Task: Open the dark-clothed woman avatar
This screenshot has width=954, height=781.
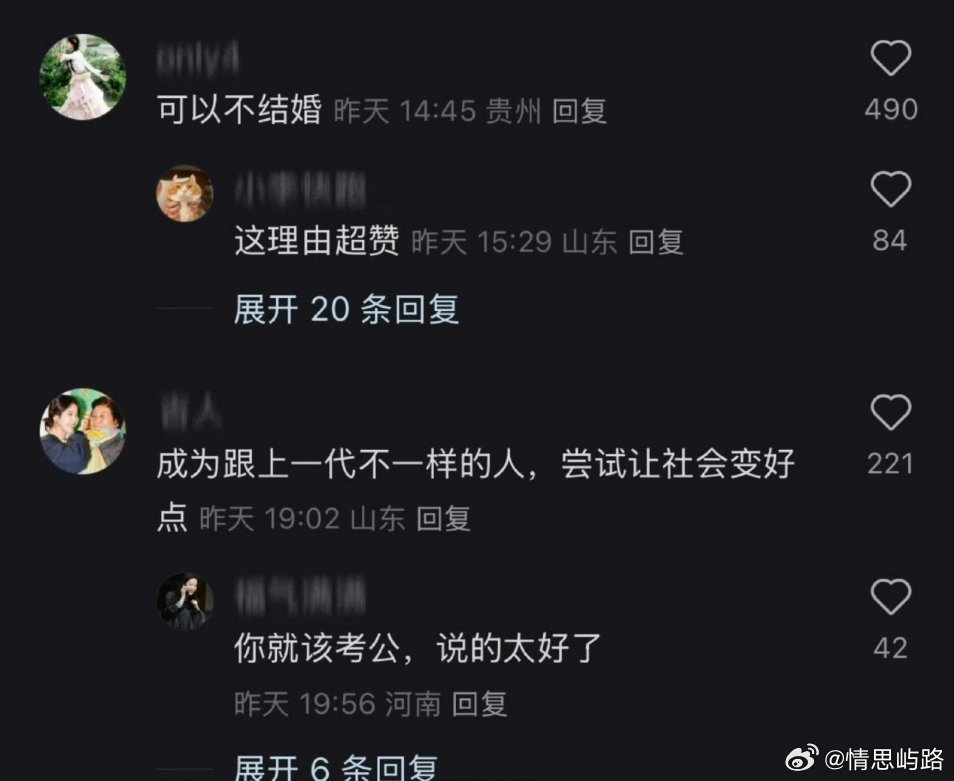Action: [185, 600]
